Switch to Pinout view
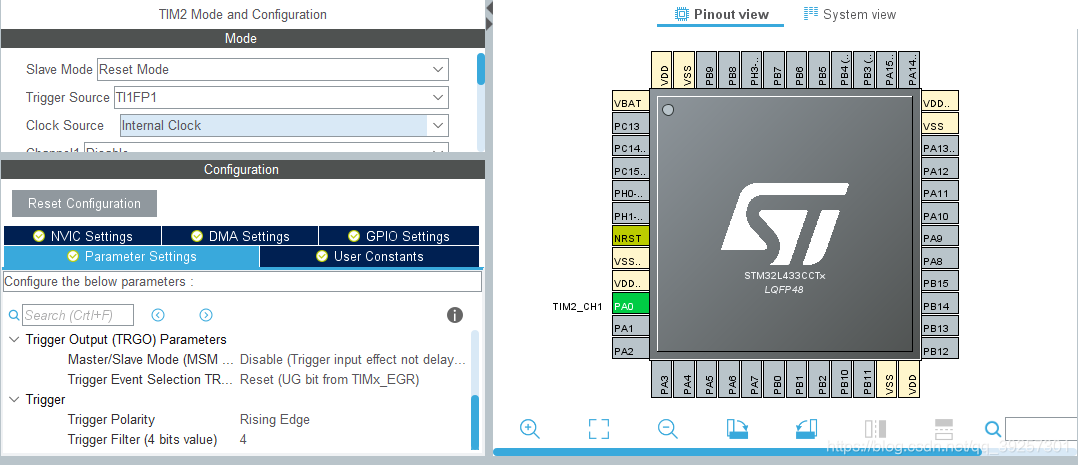 click(x=720, y=14)
